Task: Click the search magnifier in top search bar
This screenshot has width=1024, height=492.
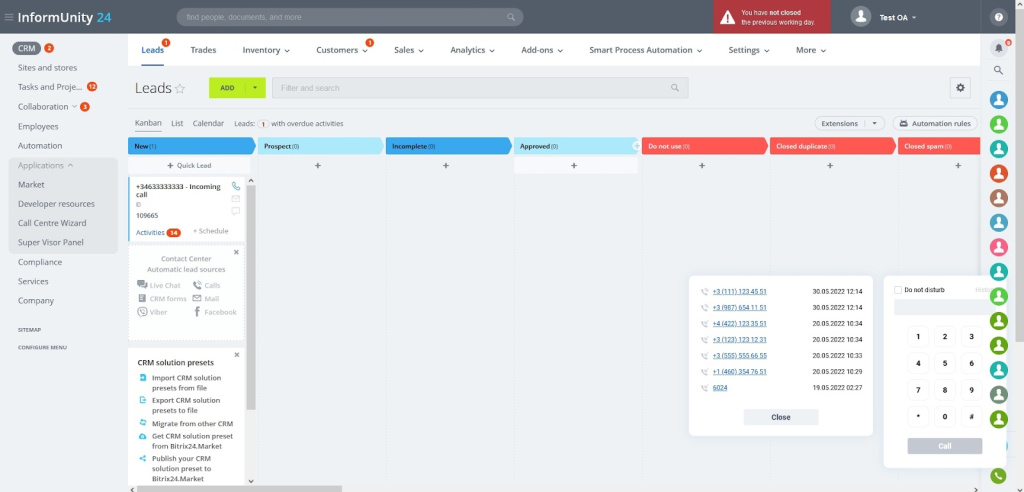Action: [511, 17]
